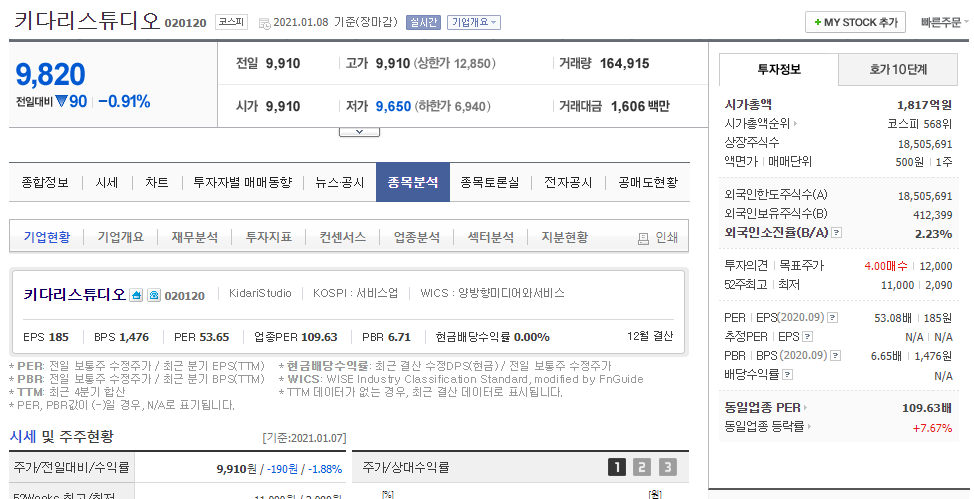
Task: Open 시세 tab
Action: click(106, 183)
